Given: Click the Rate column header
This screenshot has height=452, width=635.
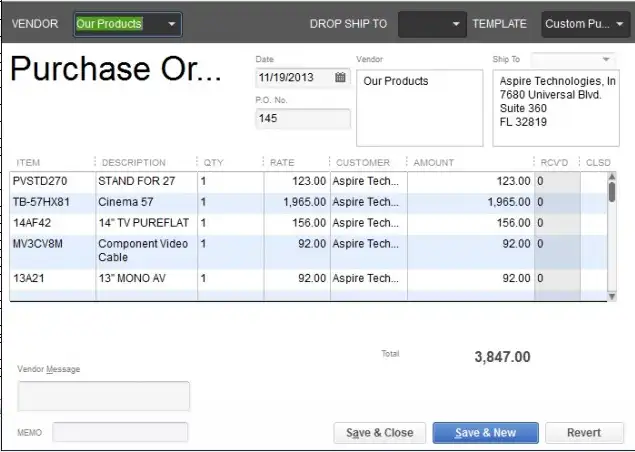Looking at the screenshot, I should [x=282, y=162].
